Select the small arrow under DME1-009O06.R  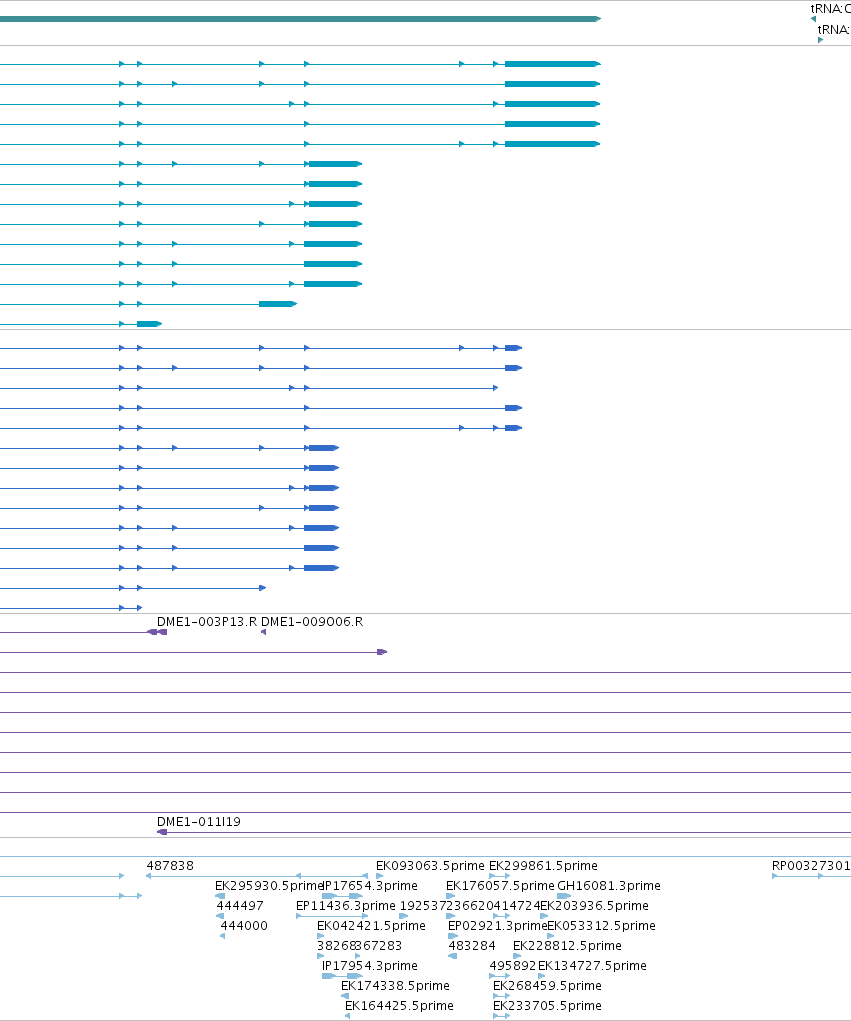coord(263,632)
